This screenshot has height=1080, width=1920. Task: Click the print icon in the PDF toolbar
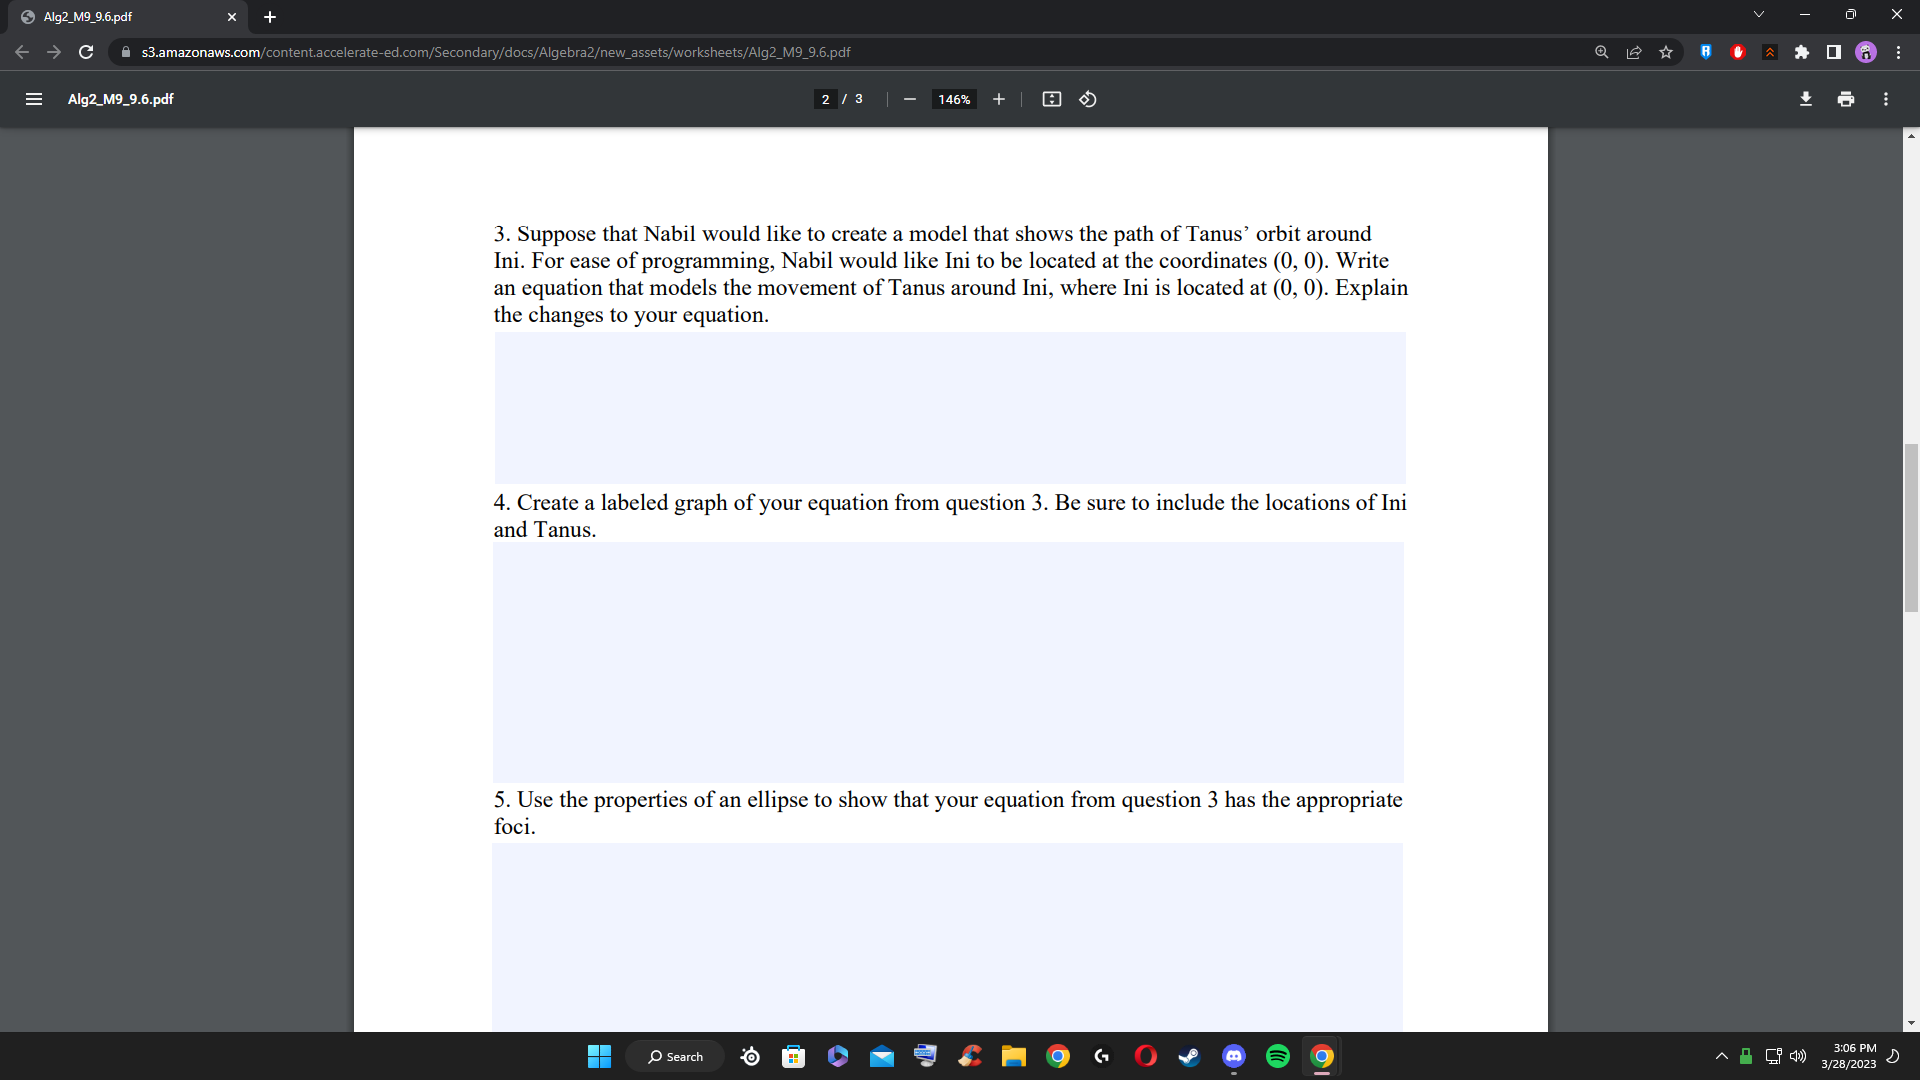point(1845,99)
